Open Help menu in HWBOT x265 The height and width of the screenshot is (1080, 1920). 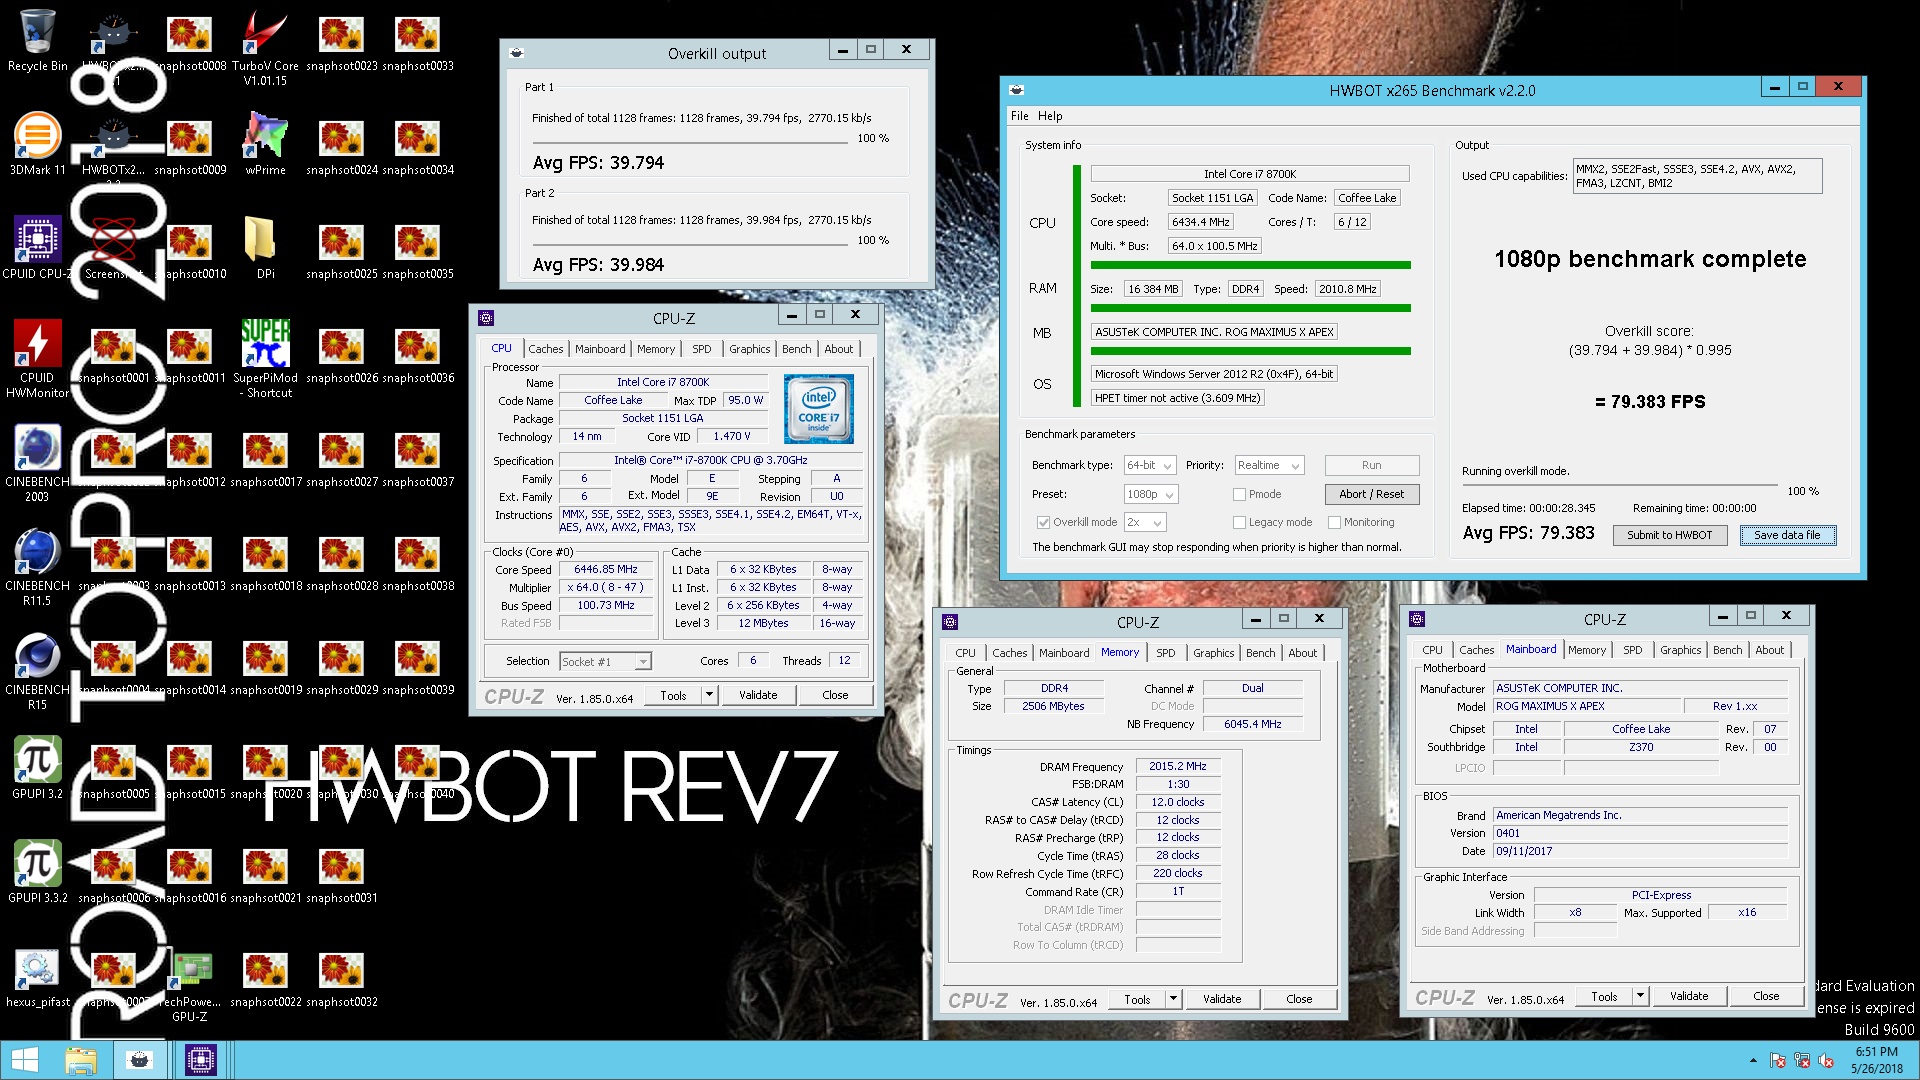pos(1050,116)
